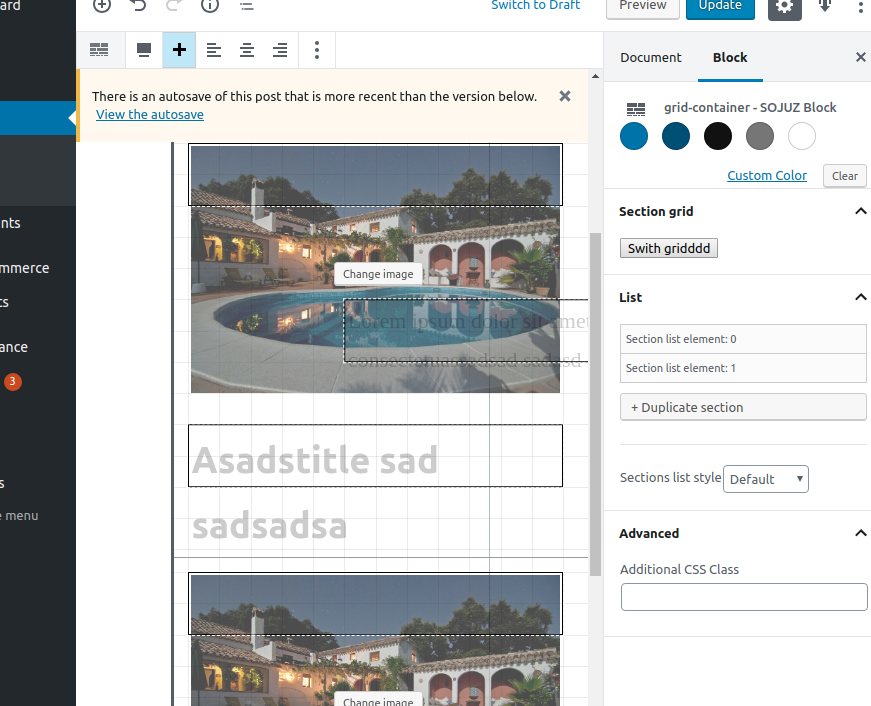Click the Swith gridddd button
Screen dimensions: 871x706
669,248
